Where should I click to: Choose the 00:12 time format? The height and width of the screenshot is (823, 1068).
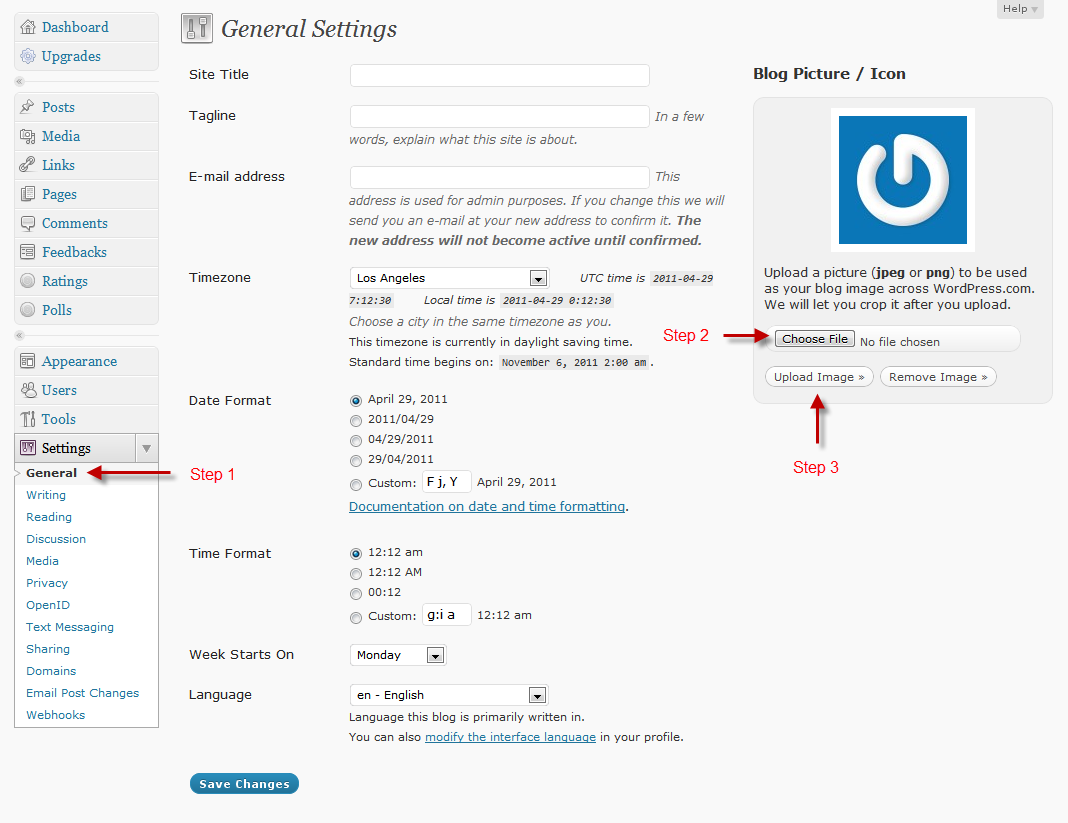pyautogui.click(x=356, y=592)
